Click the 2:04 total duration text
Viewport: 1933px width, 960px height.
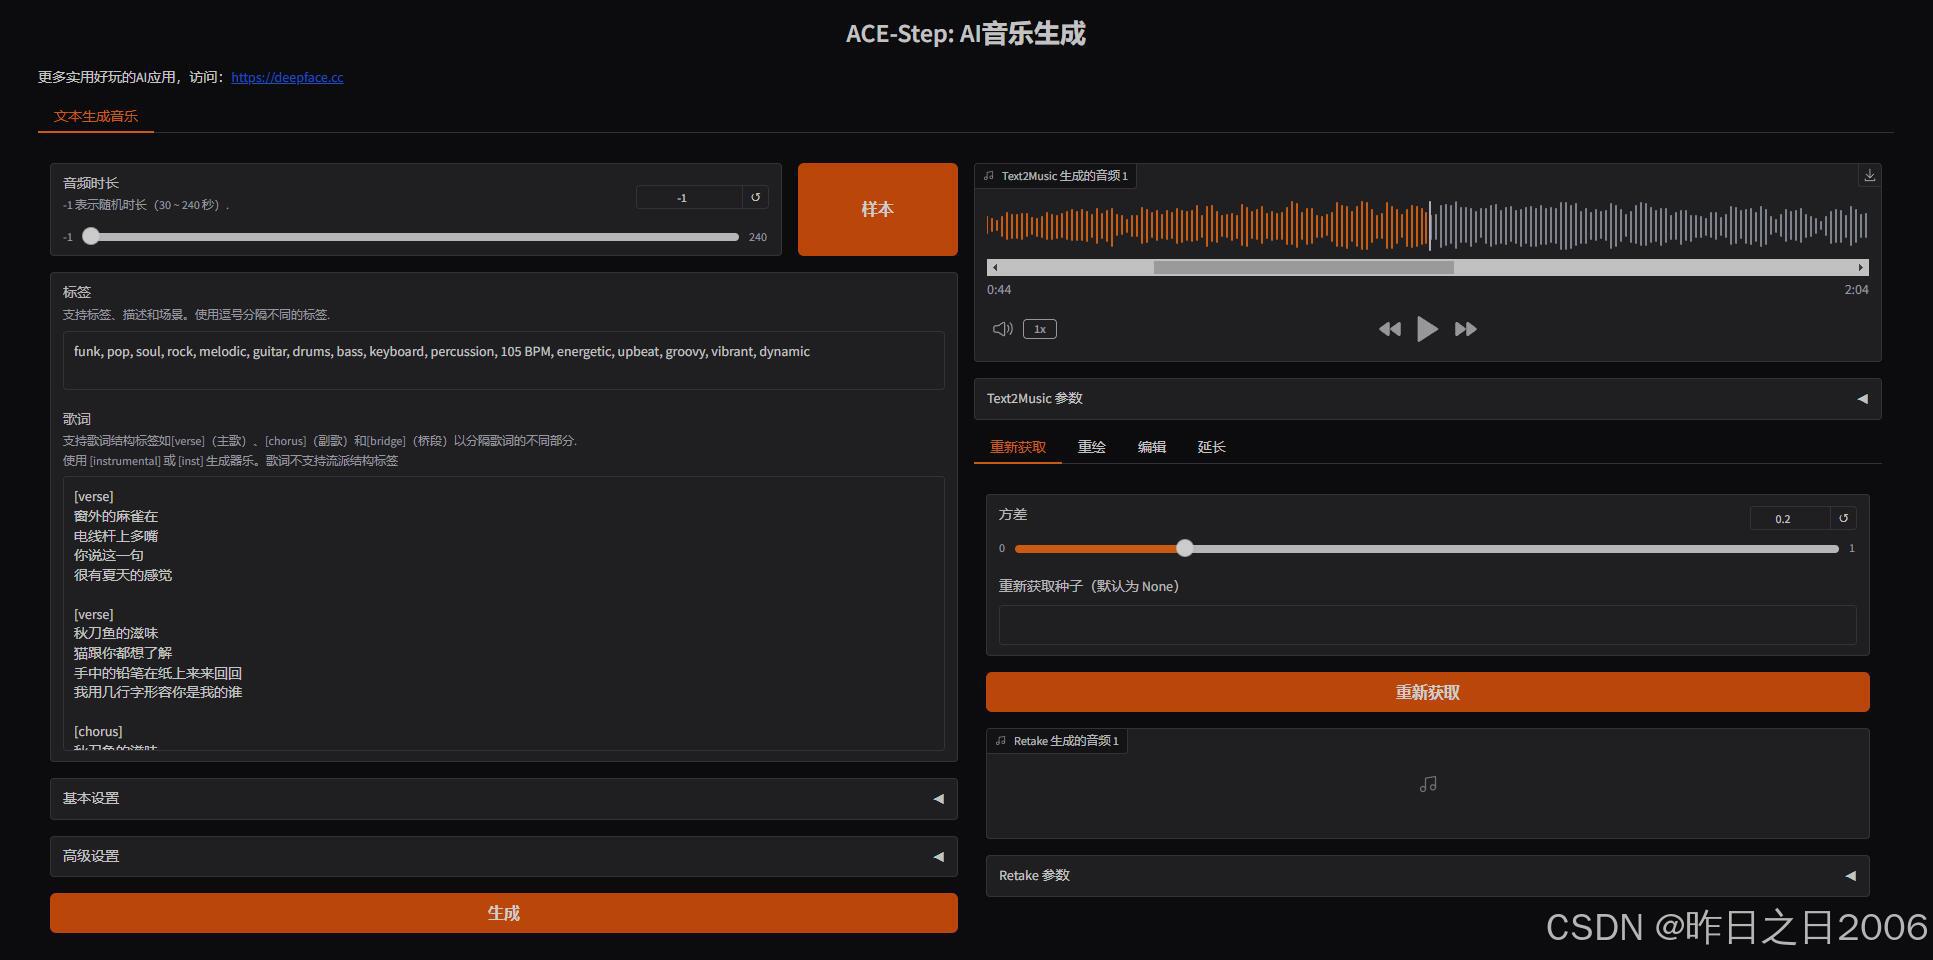(1856, 290)
